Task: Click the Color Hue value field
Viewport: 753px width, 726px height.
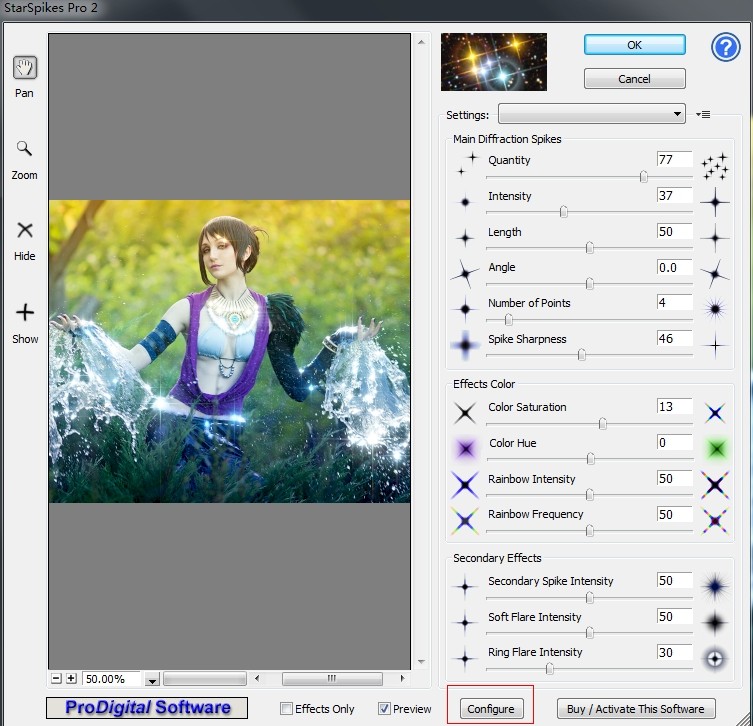Action: [x=675, y=442]
